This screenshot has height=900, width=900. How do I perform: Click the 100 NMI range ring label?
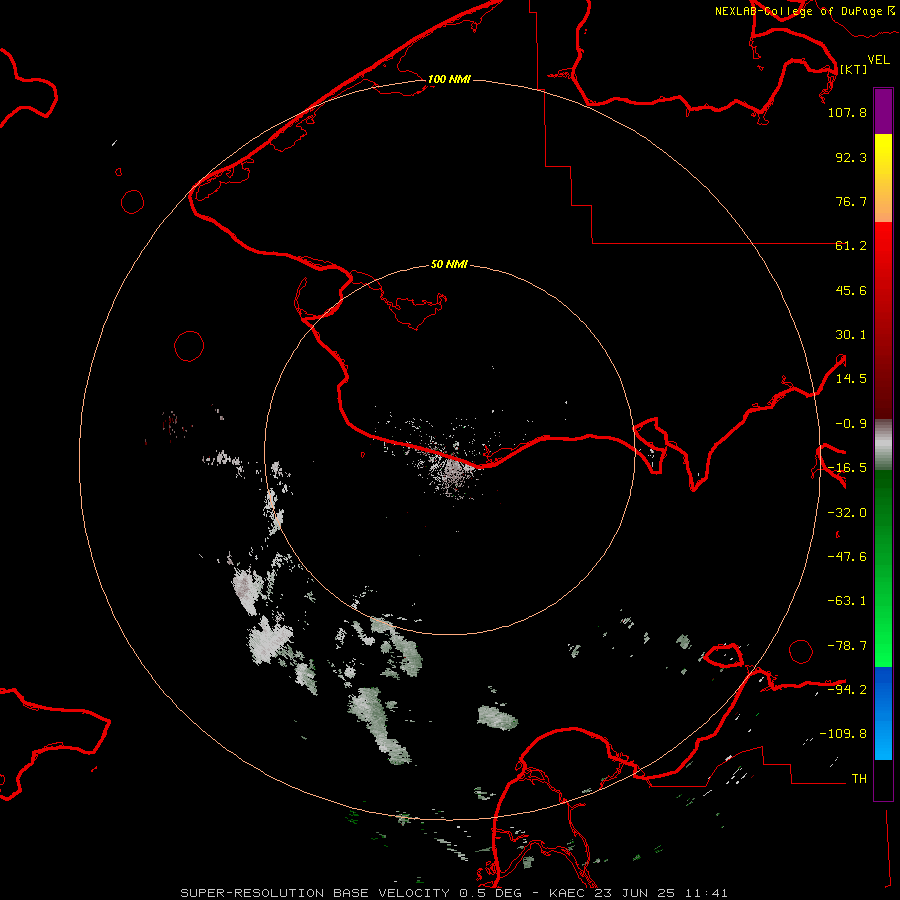(x=449, y=79)
